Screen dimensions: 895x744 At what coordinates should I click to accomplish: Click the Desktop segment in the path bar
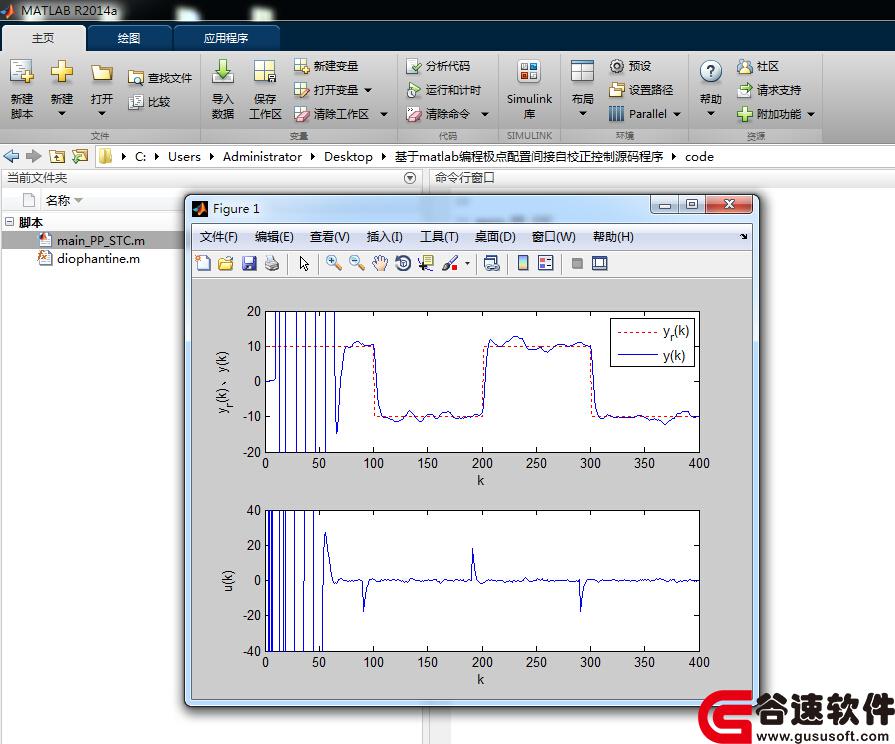pyautogui.click(x=348, y=156)
